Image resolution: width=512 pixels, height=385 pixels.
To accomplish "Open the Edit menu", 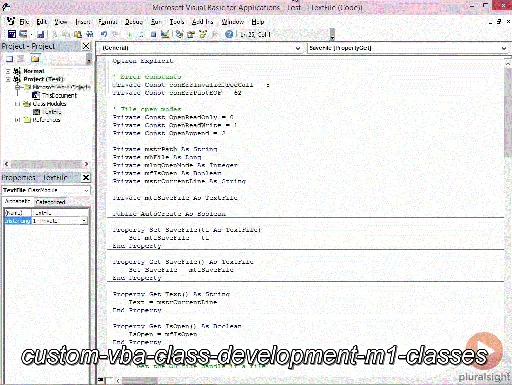I will [x=42, y=22].
